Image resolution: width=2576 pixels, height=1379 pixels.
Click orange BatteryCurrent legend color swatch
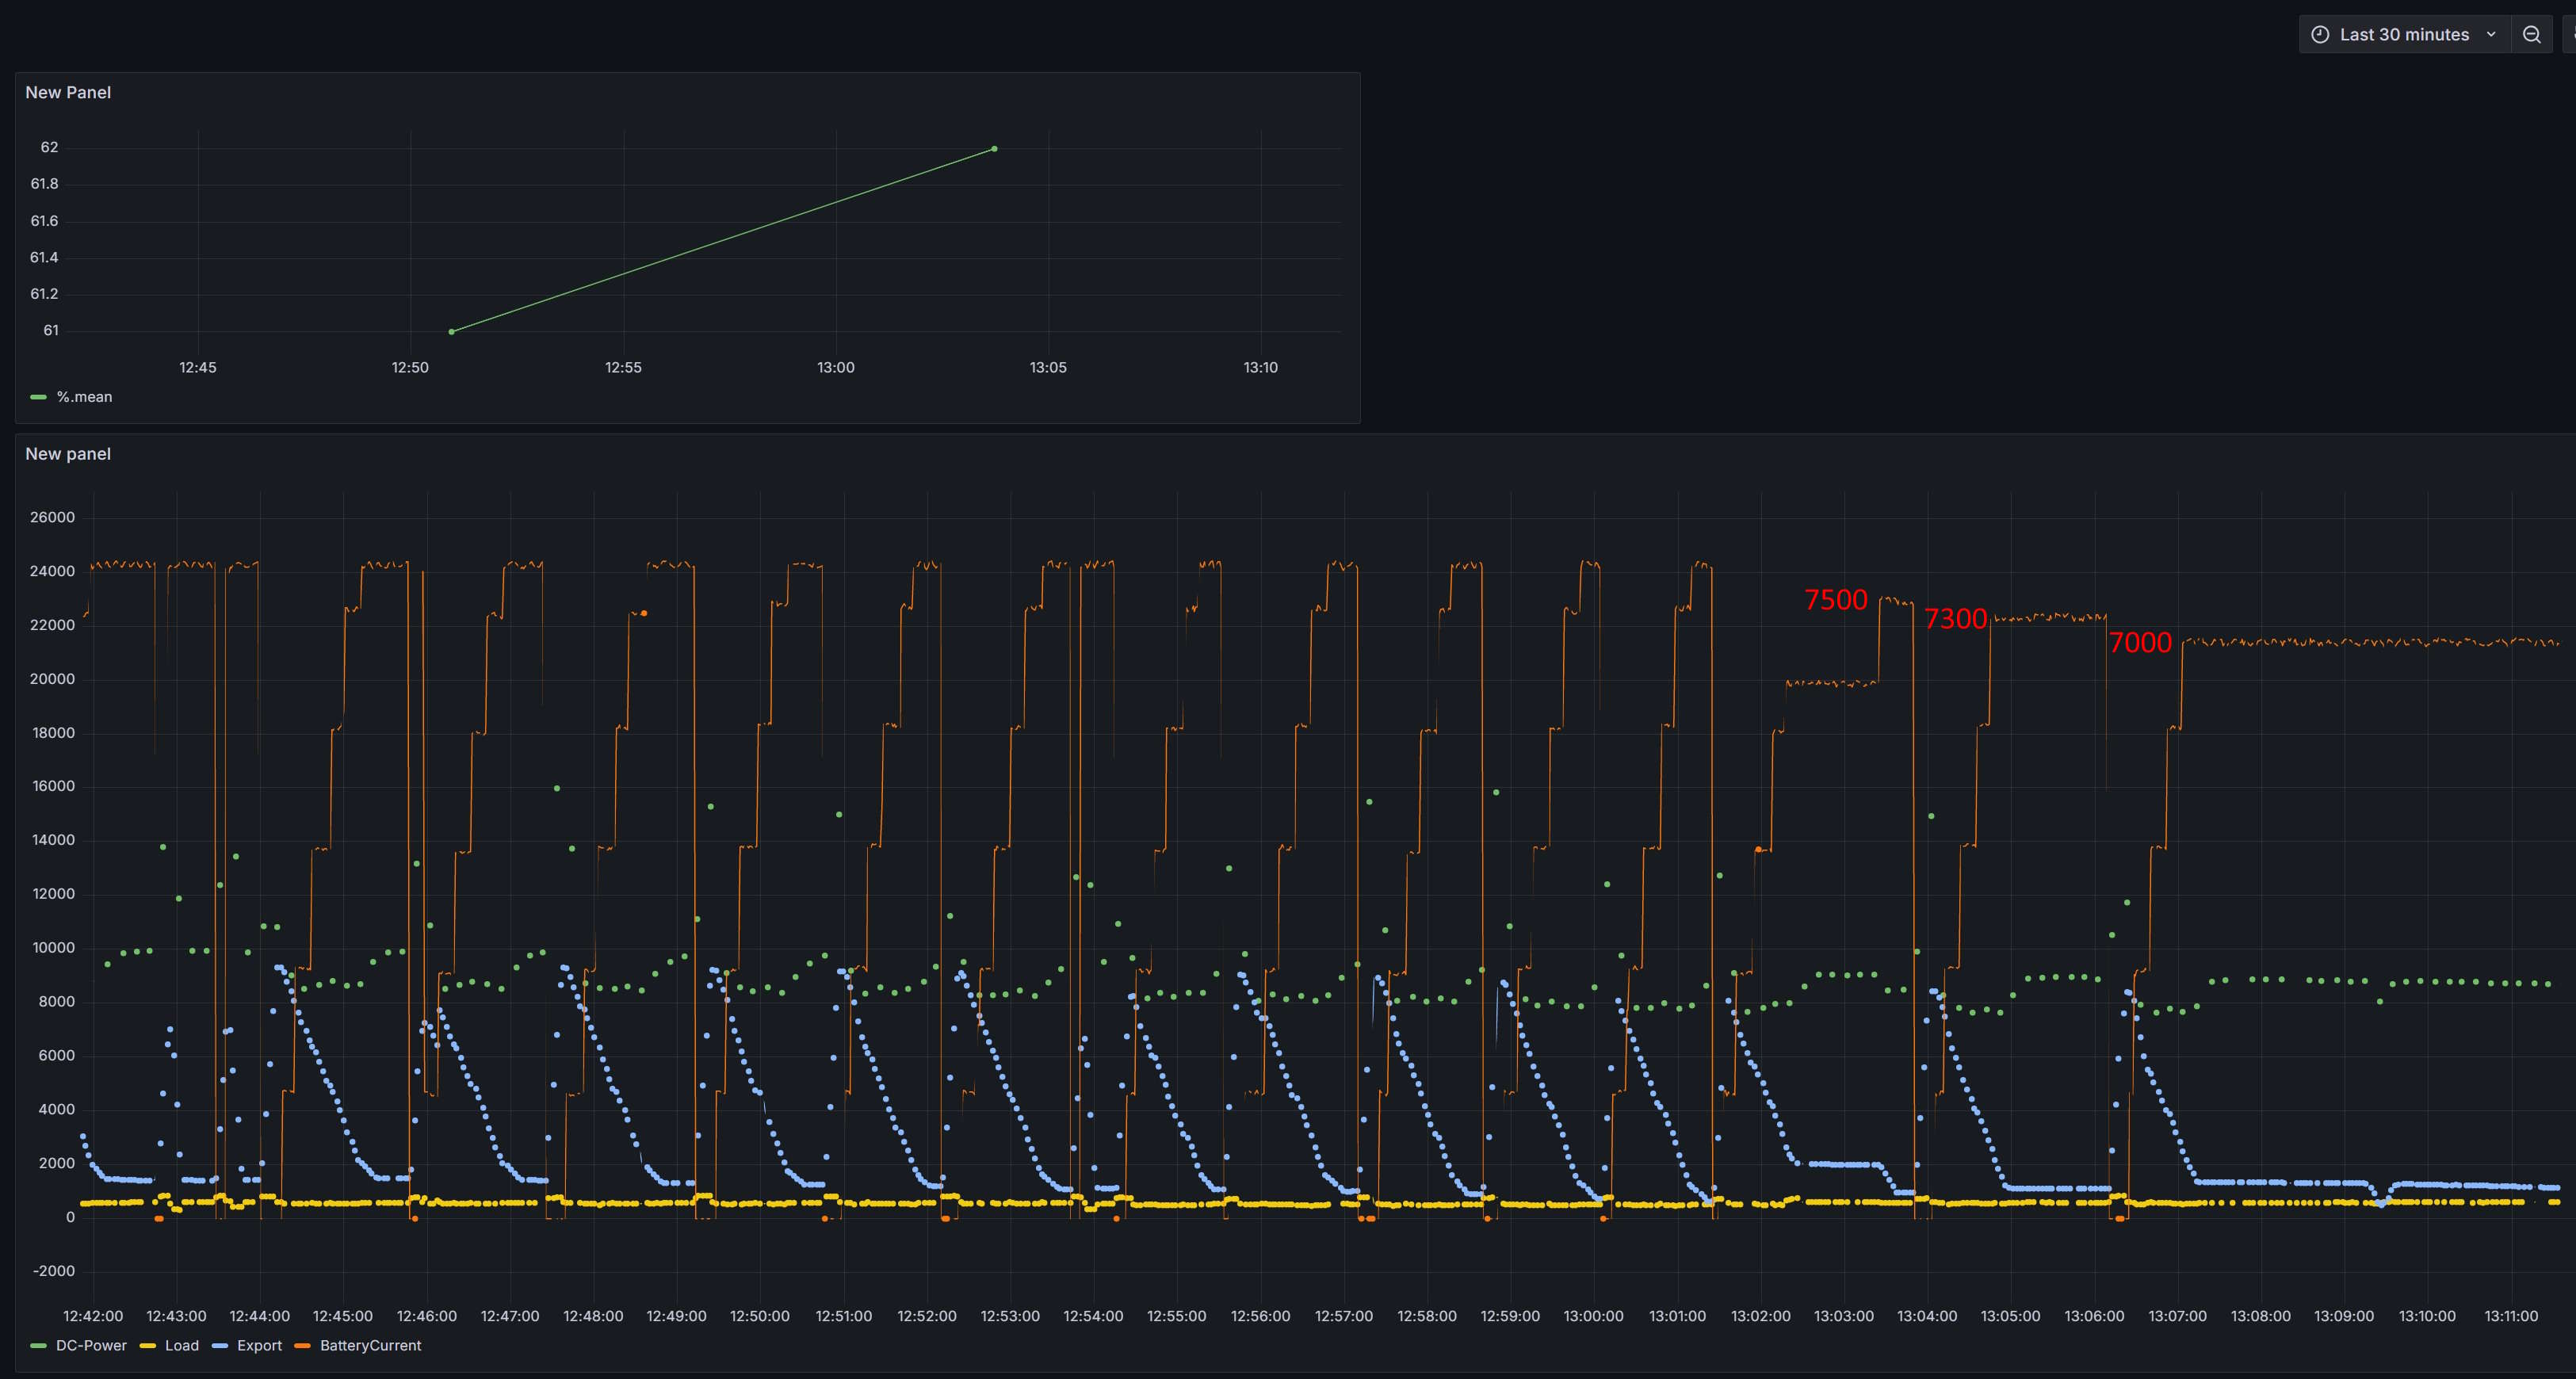302,1346
